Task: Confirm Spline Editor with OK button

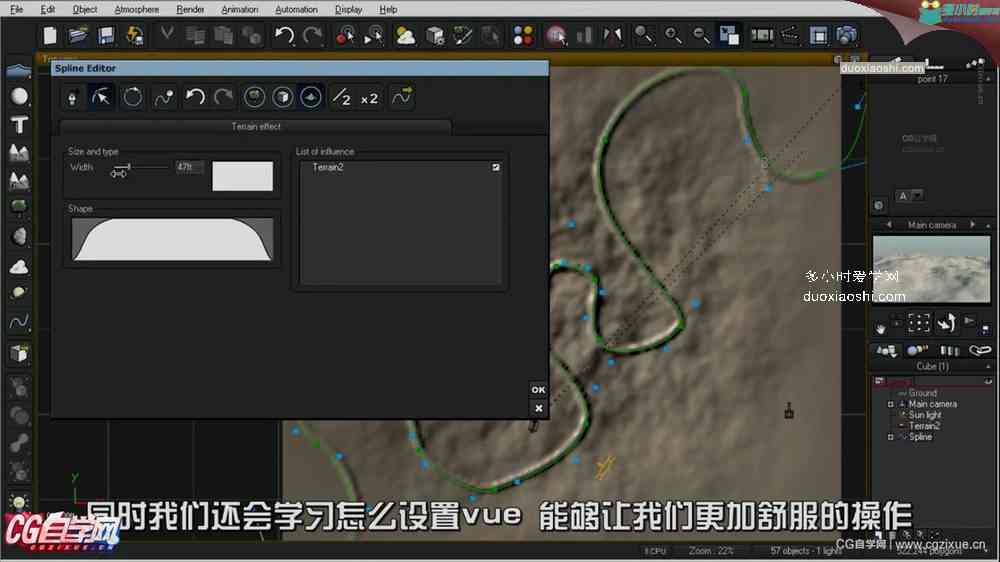Action: pos(538,390)
